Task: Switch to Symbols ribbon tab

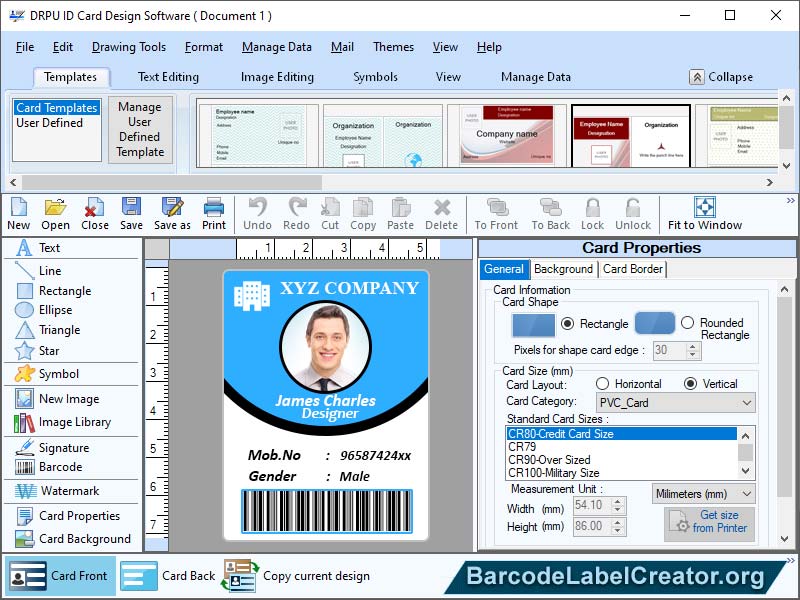Action: click(375, 77)
